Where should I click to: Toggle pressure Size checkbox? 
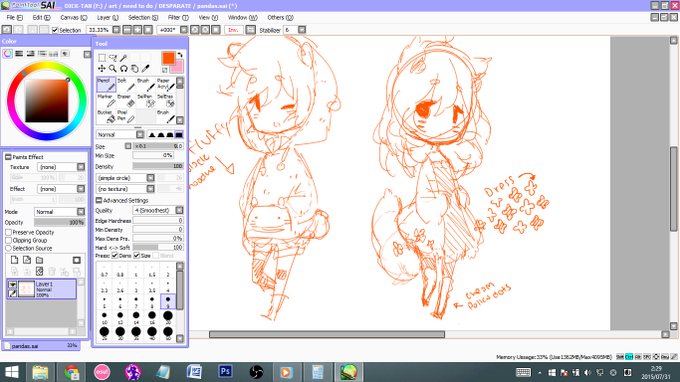pos(137,256)
